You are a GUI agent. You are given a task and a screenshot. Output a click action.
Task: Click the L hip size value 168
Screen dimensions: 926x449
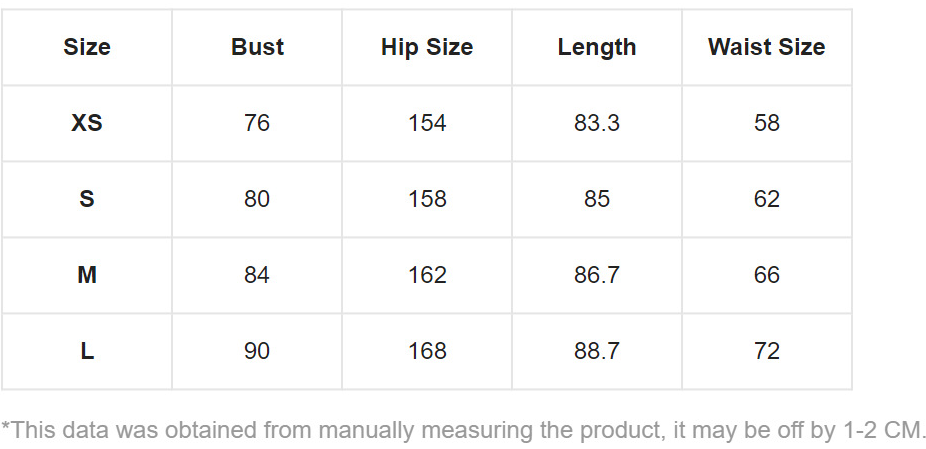(427, 351)
